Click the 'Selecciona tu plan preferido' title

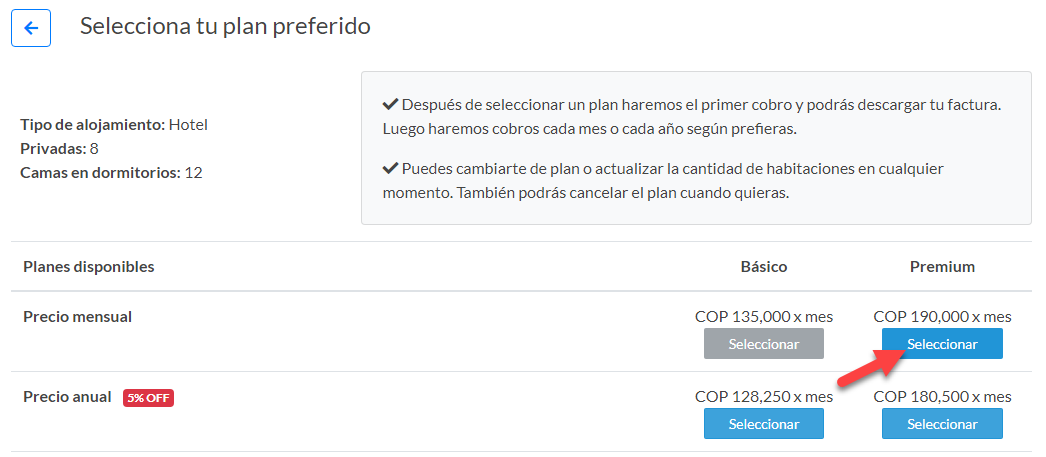click(x=225, y=27)
